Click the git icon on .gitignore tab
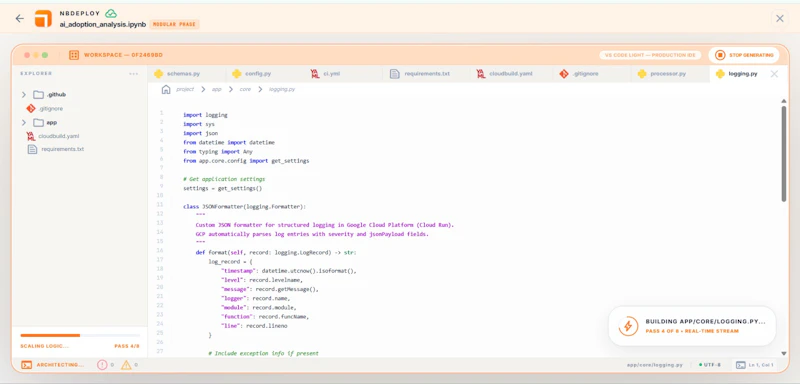The image size is (800, 384). tap(564, 74)
